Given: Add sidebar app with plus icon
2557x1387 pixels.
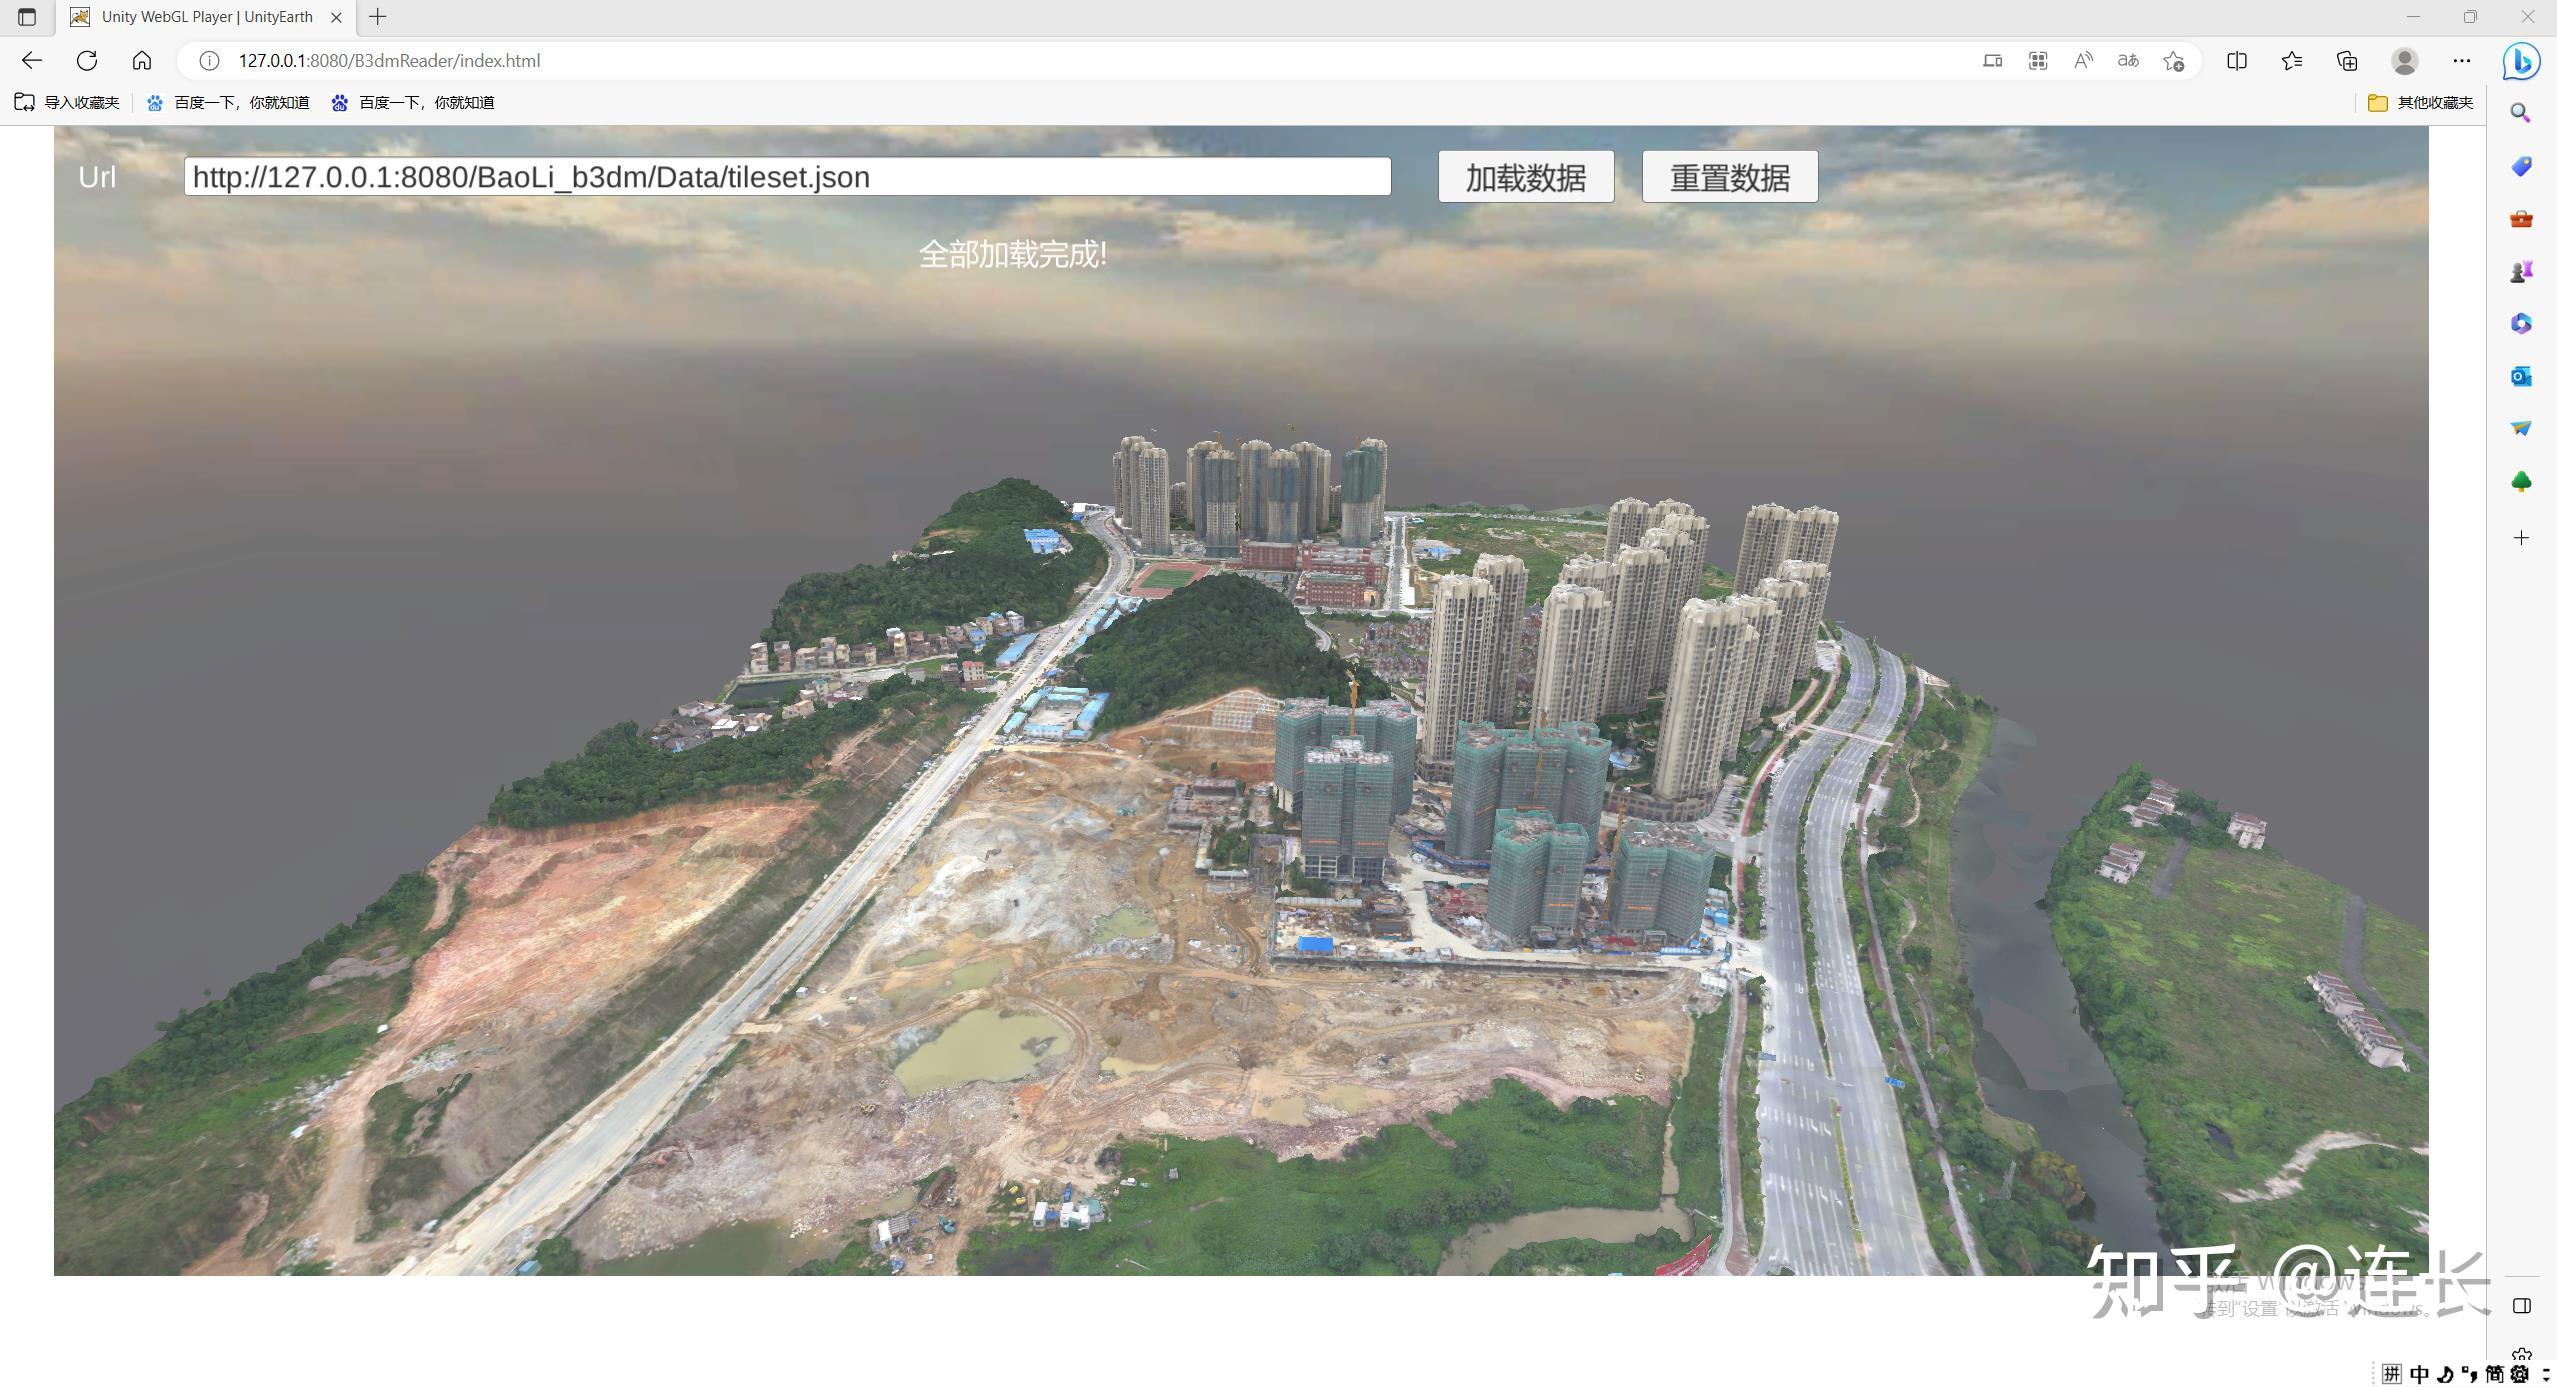Looking at the screenshot, I should (2521, 538).
